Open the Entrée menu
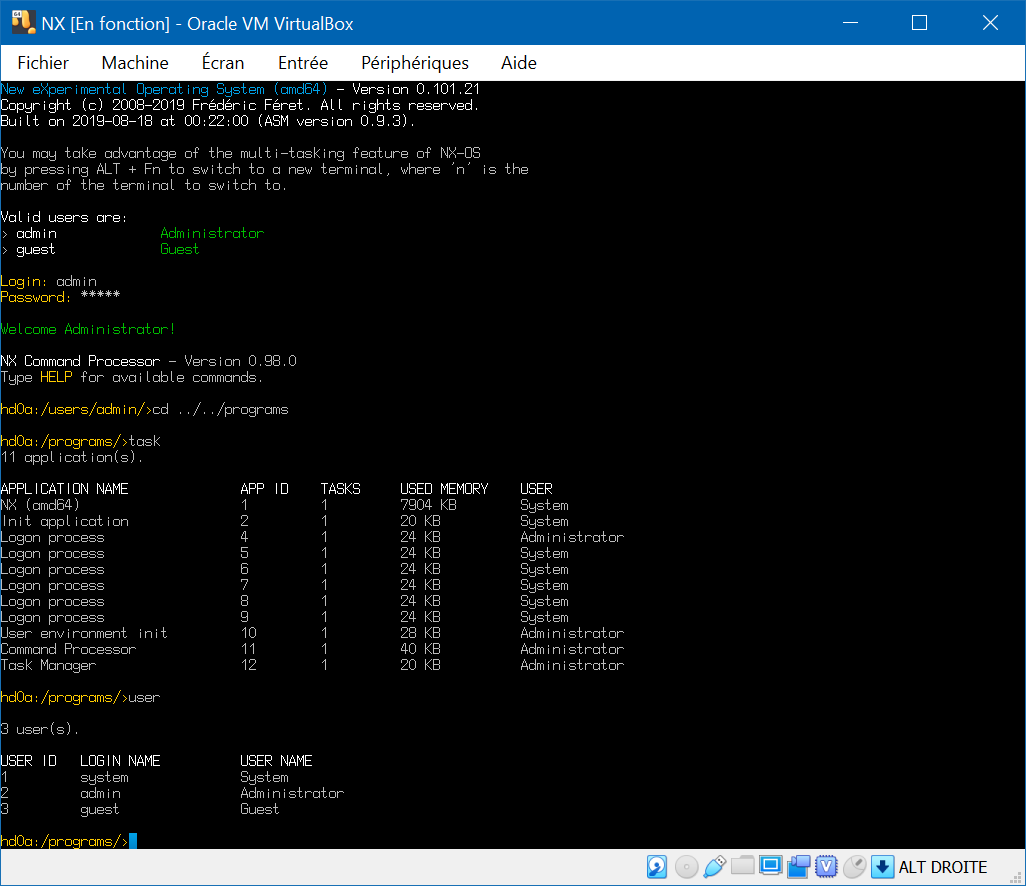 pyautogui.click(x=303, y=63)
